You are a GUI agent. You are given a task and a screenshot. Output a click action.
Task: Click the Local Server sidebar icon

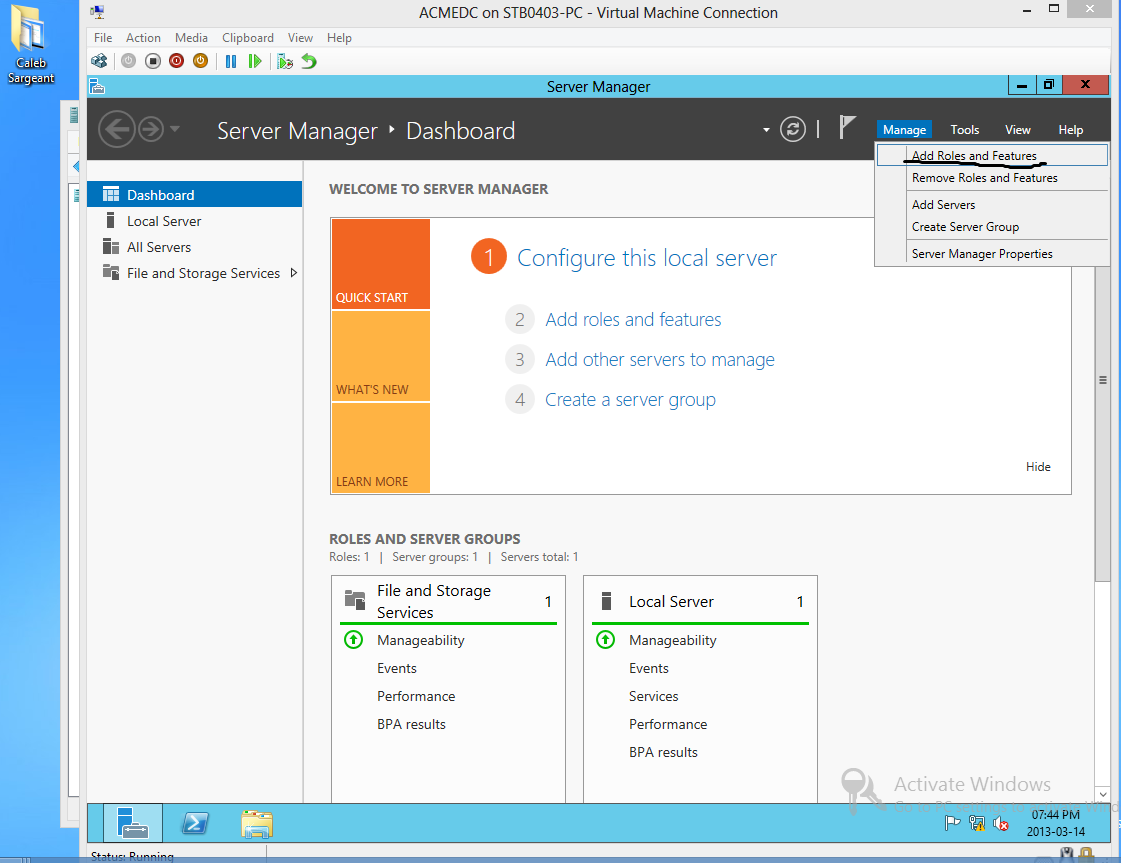111,220
